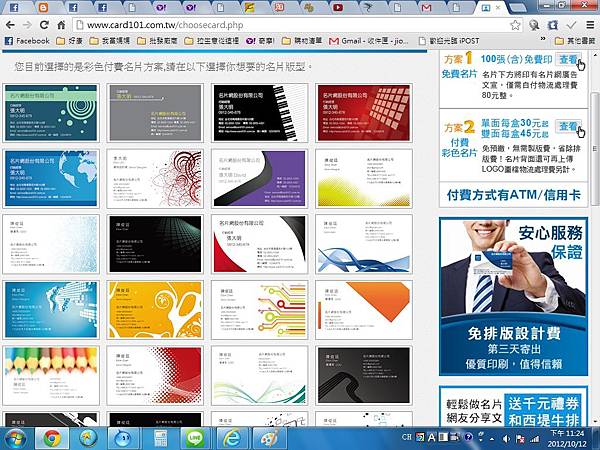Open the Facebook bookmark in bookmarks bar
The height and width of the screenshot is (450, 600).
pos(27,41)
